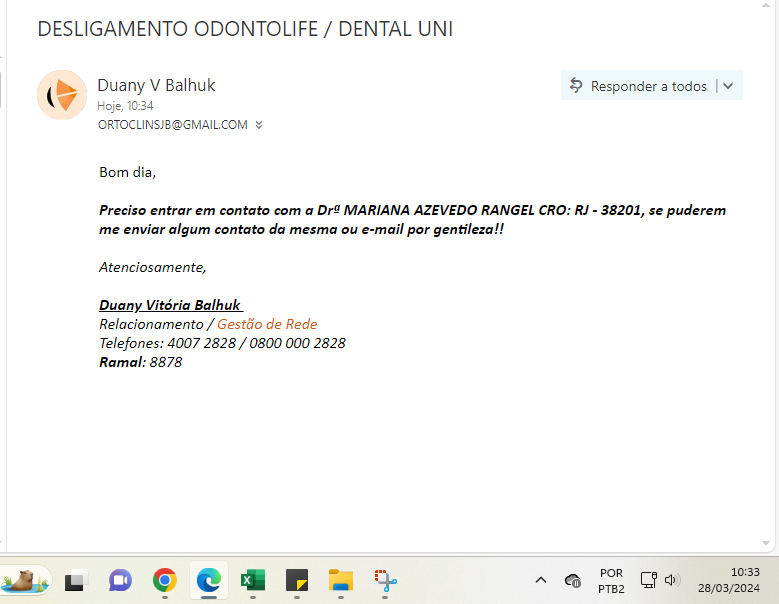Click the OneDrive cloud tray icon

point(573,580)
